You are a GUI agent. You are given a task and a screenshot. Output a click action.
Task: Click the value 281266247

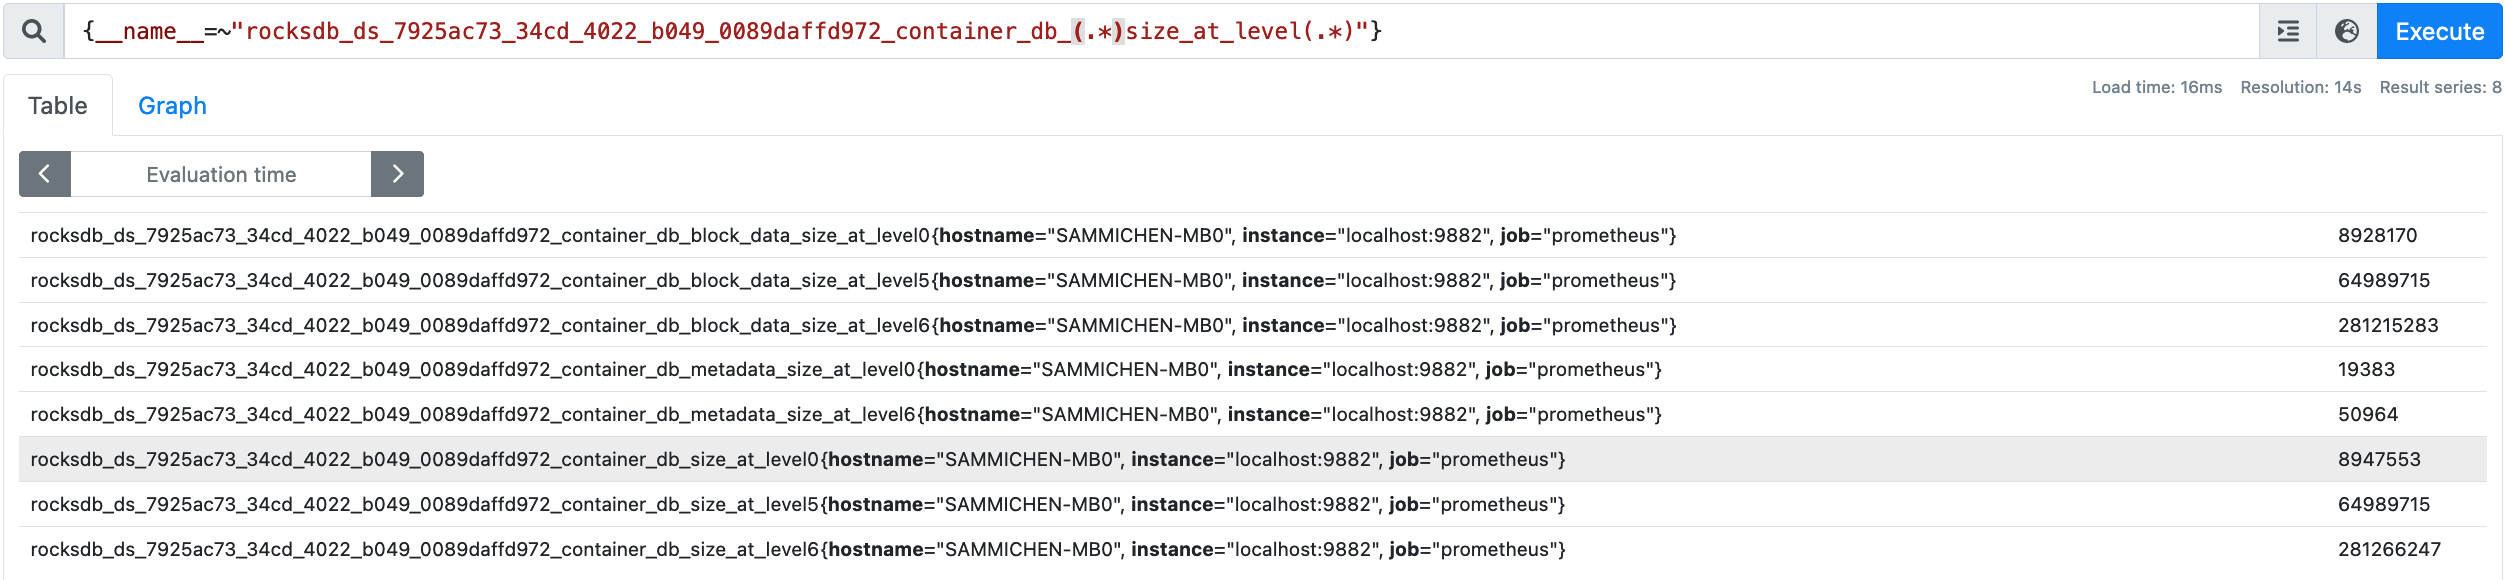pos(2389,549)
